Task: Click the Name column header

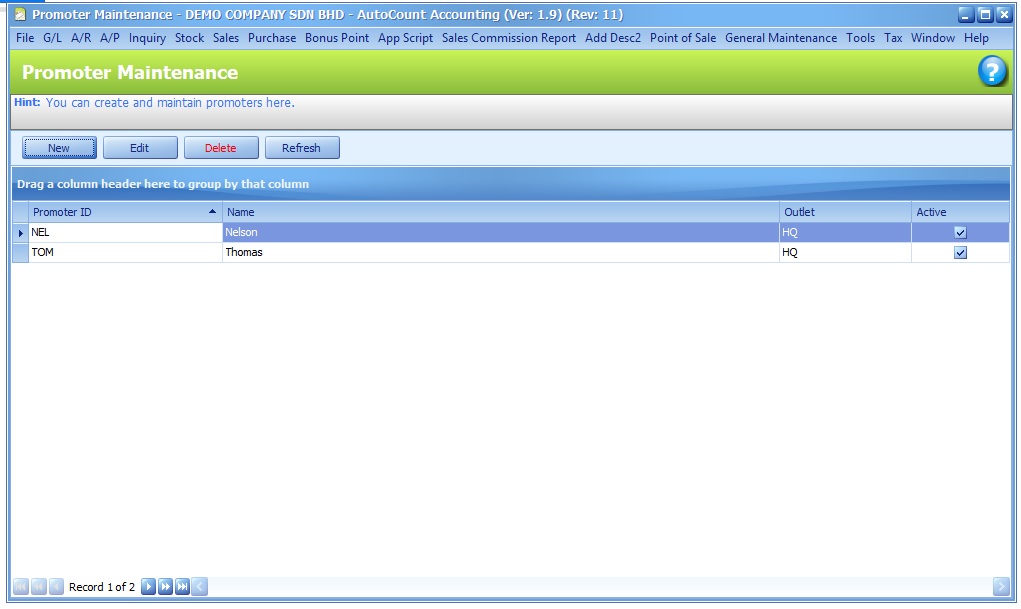Action: tap(500, 212)
